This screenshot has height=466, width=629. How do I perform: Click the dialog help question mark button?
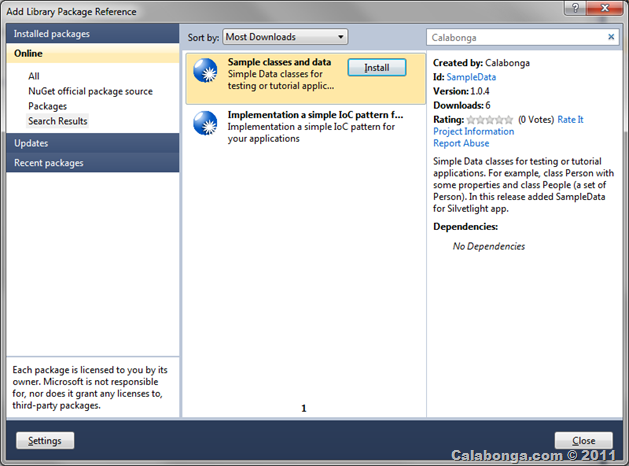575,8
